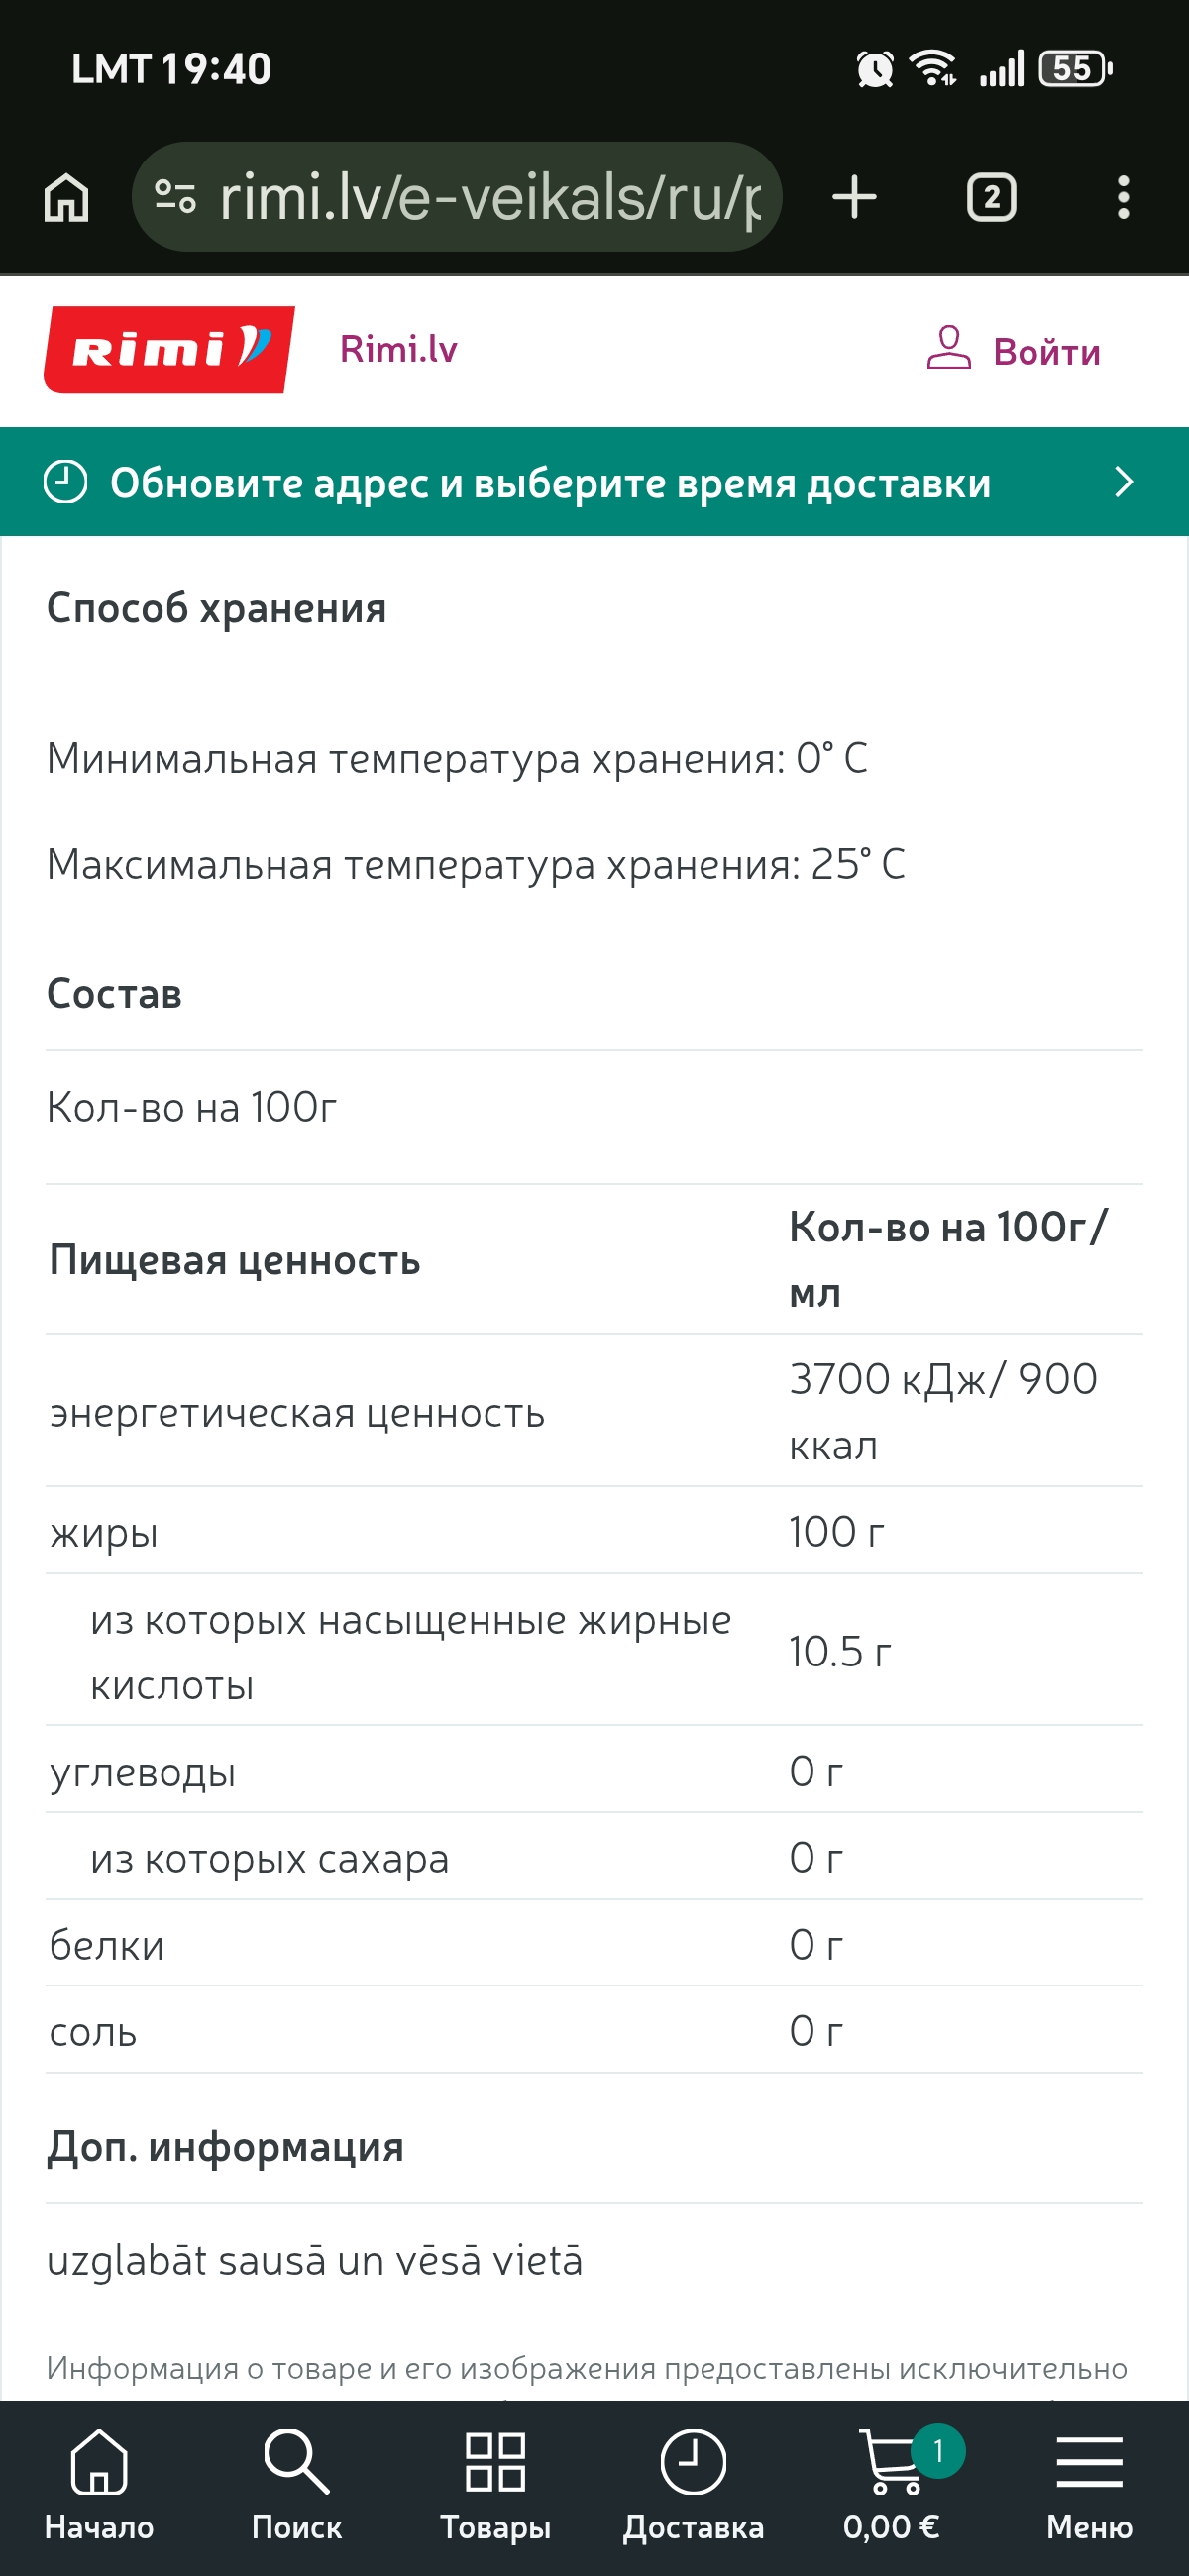Open browser three-dot overflow menu
Image resolution: width=1189 pixels, height=2576 pixels.
click(x=1123, y=197)
